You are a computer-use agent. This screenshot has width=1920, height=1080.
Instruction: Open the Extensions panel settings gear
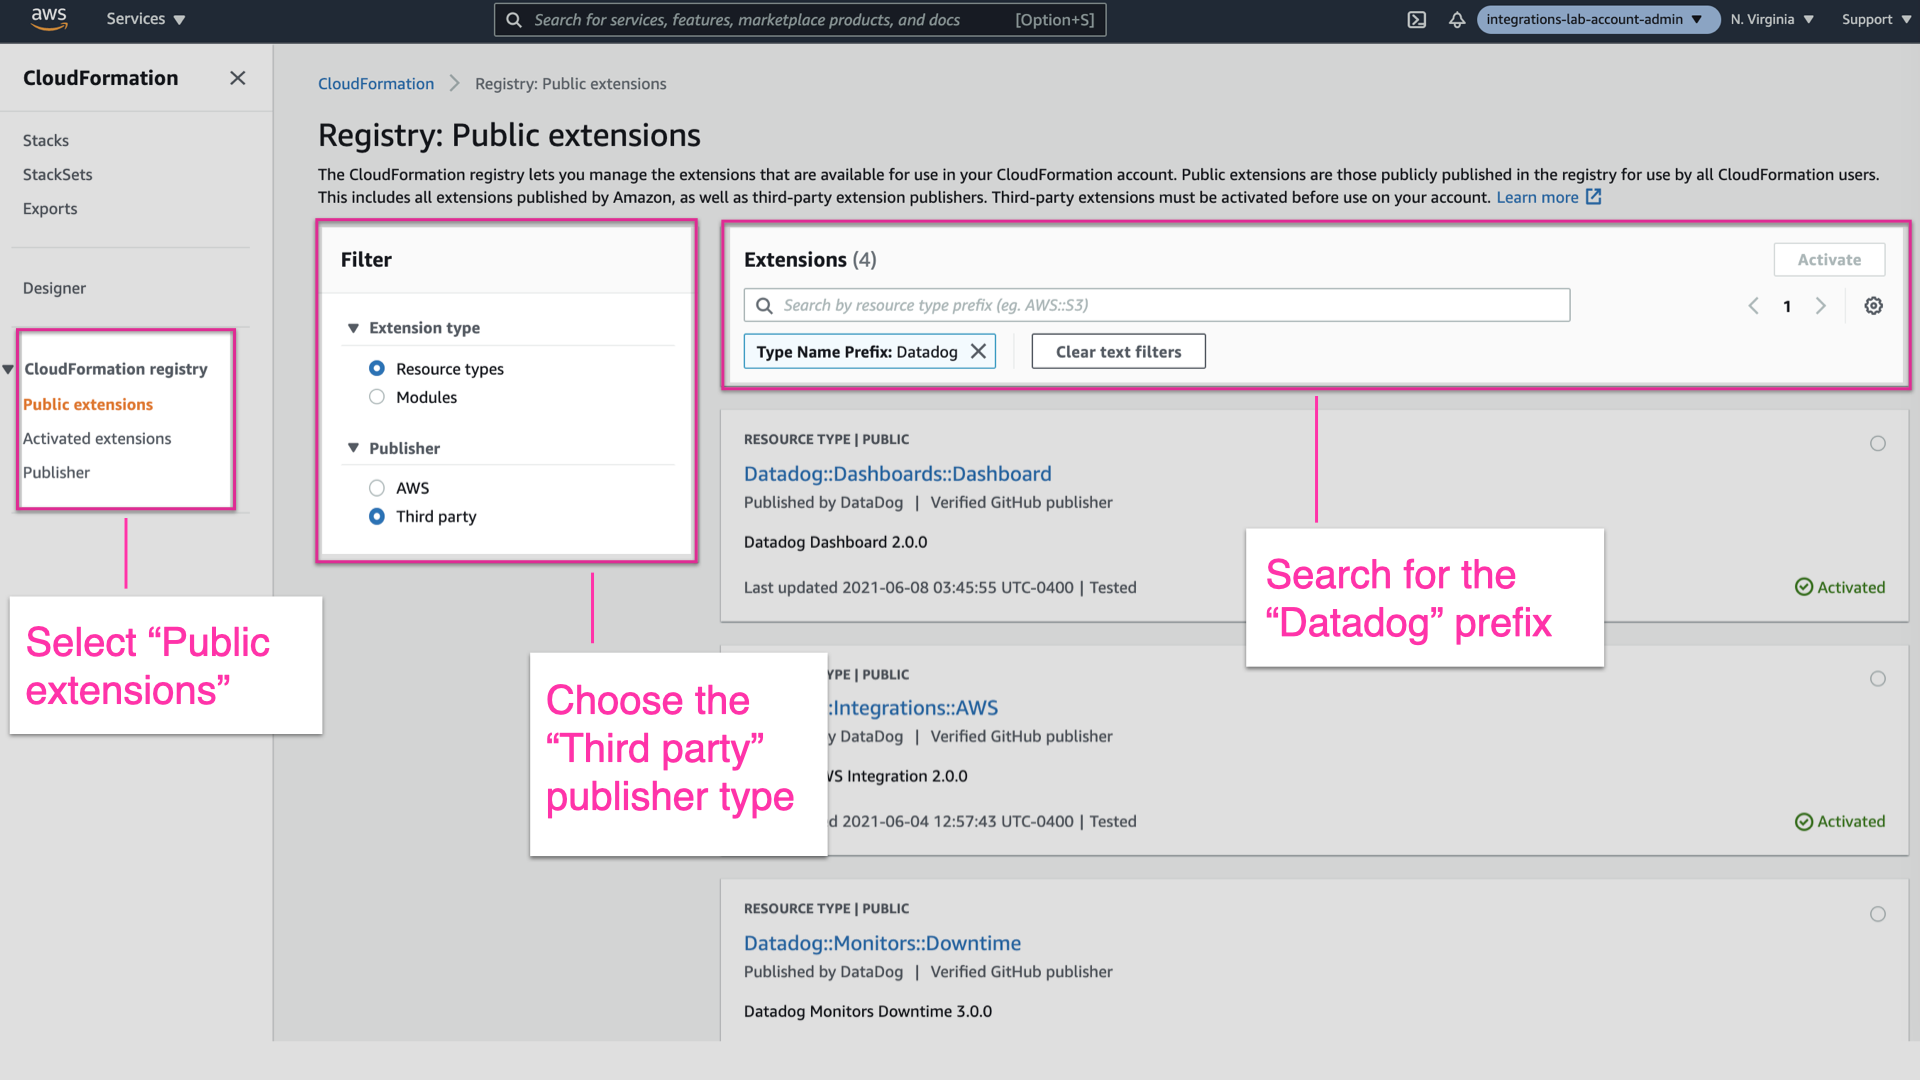click(1873, 305)
